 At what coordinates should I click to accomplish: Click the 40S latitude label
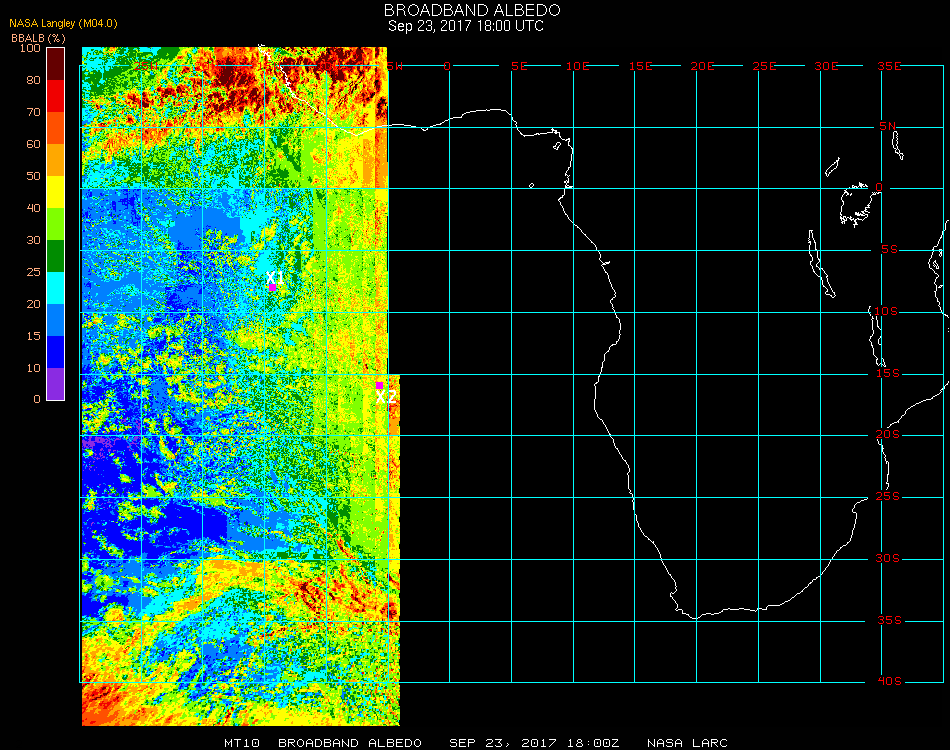point(889,682)
